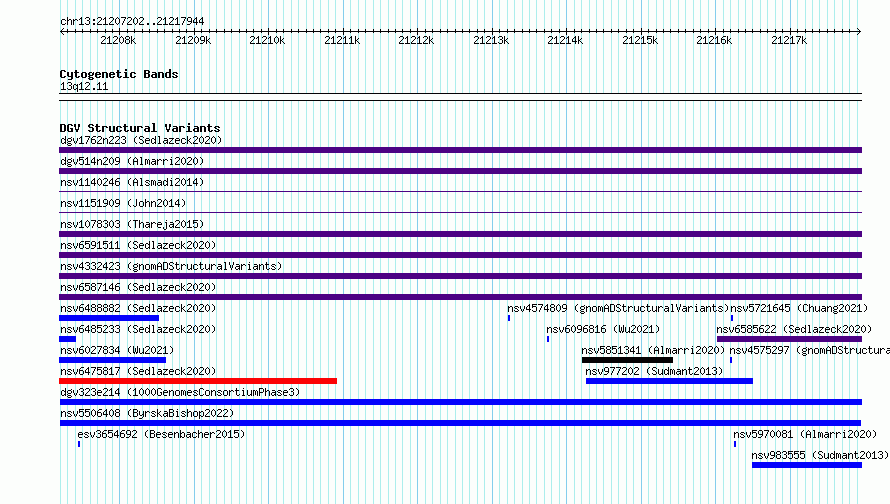
Task: Click the purple bar under dgv514n209
Action: click(460, 171)
